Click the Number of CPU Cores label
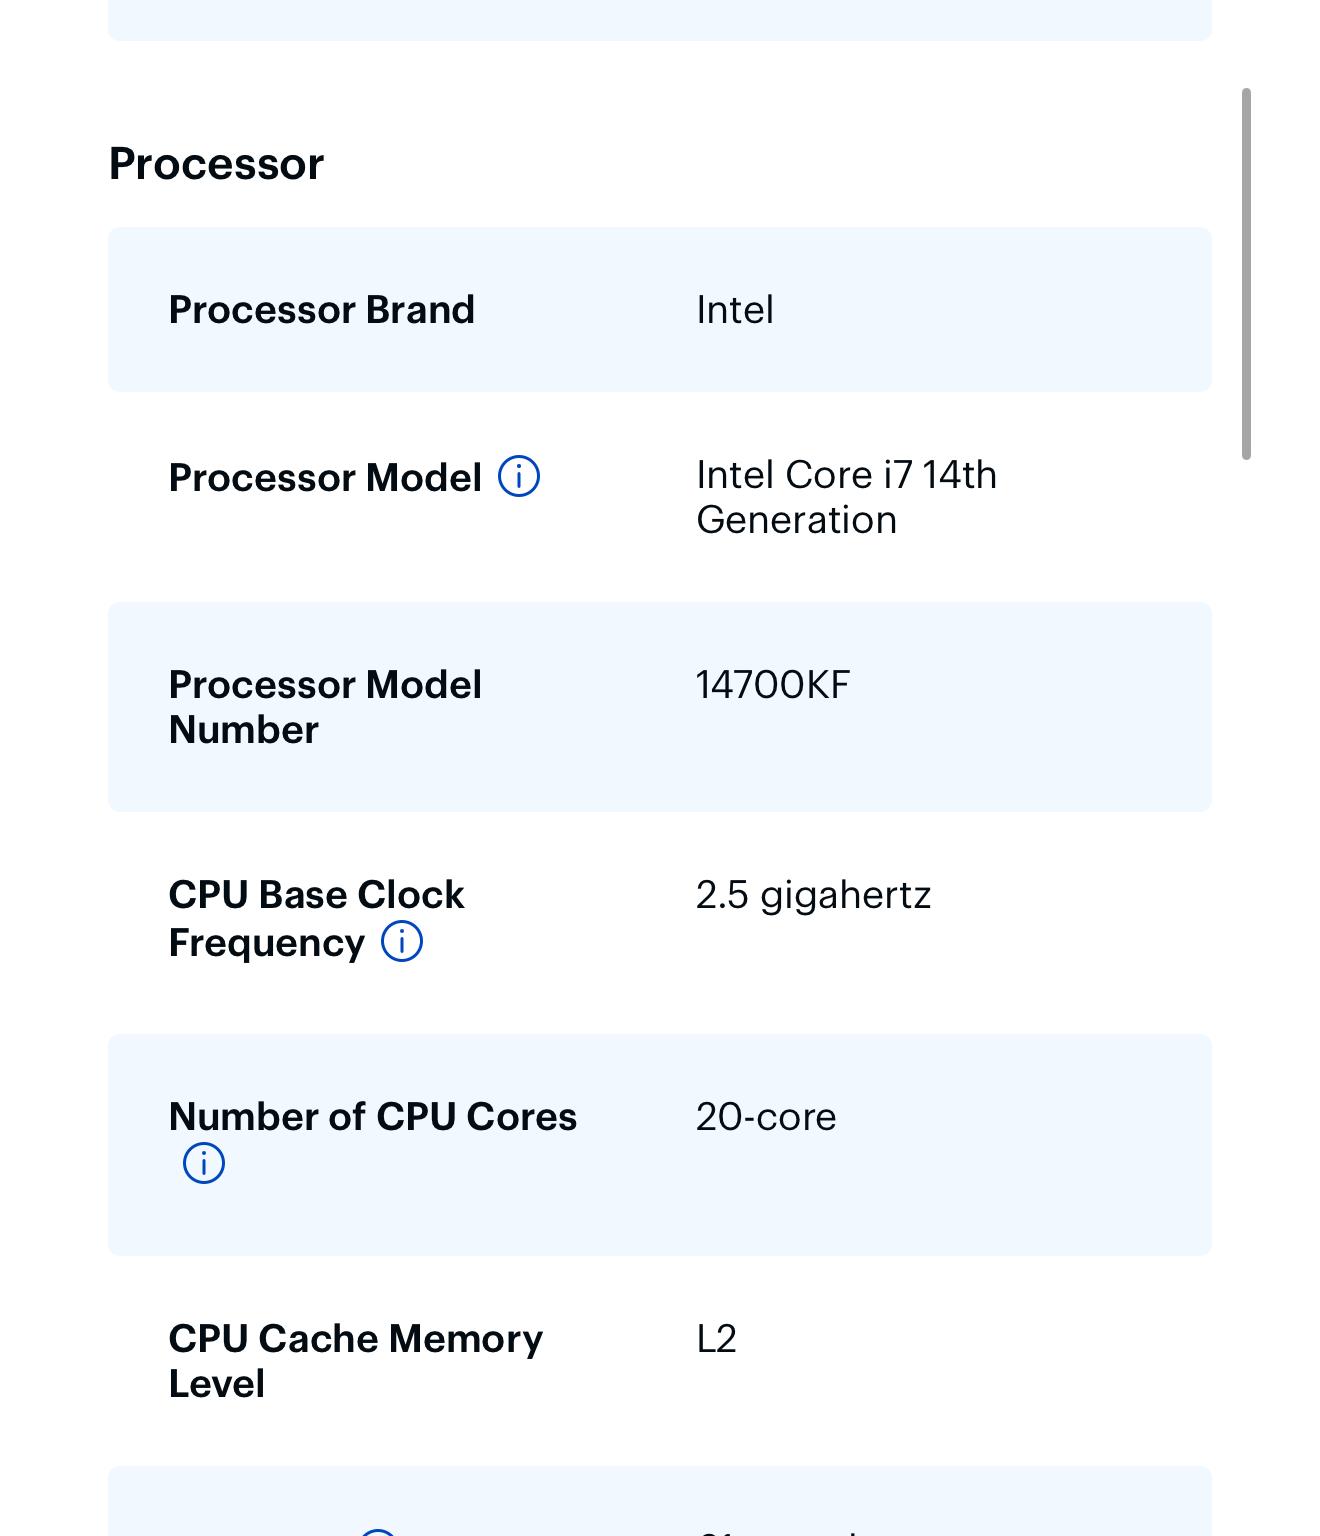 (373, 1117)
